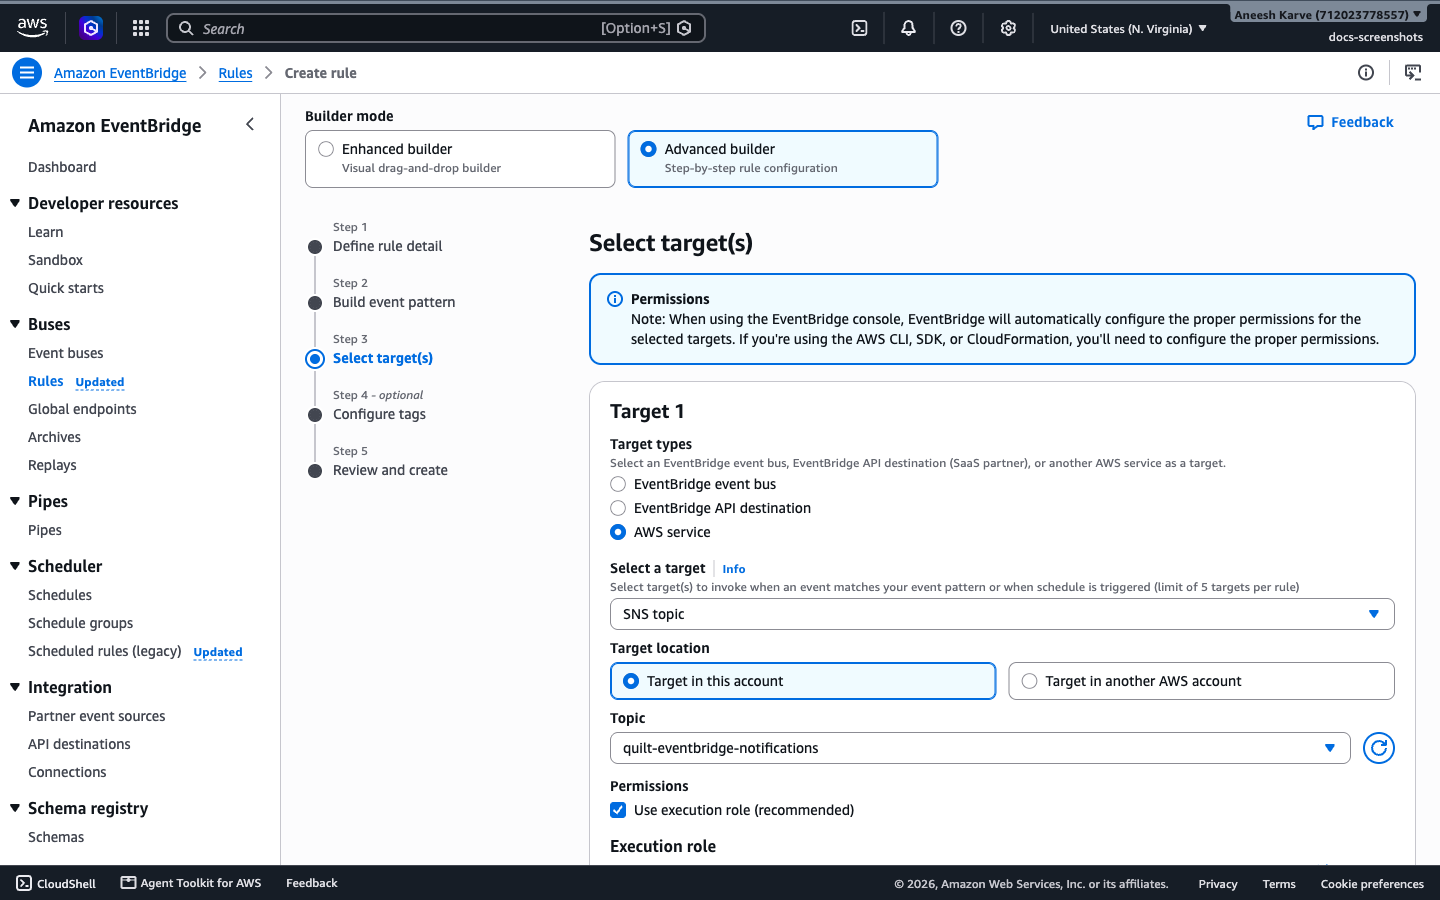Open the AWS console home logo
The image size is (1440, 900).
point(32,28)
